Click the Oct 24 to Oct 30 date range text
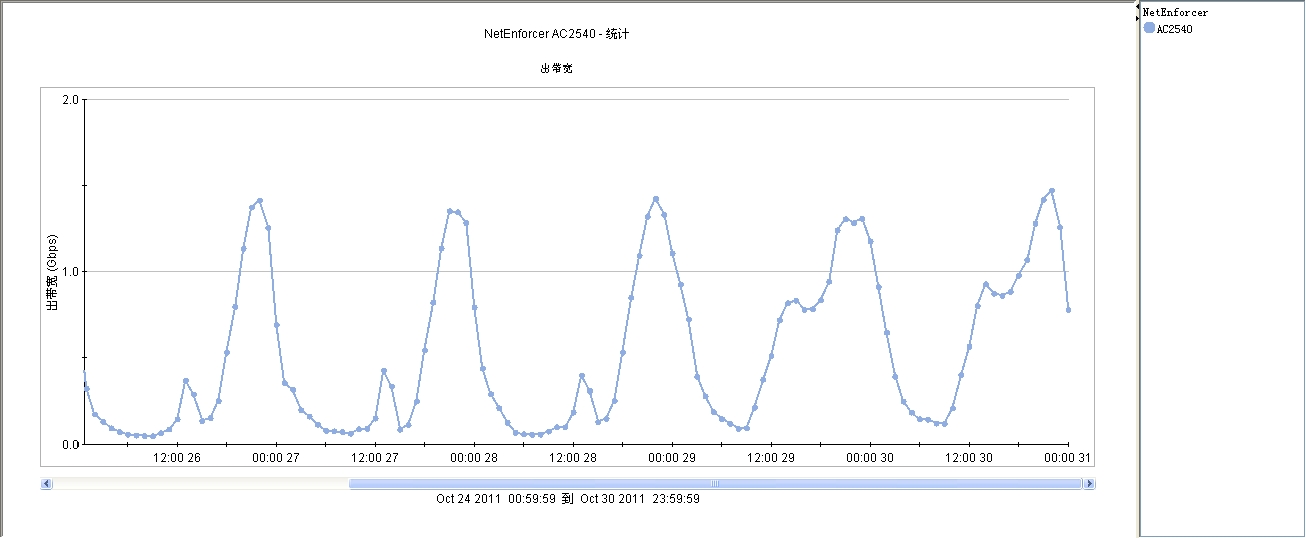 click(x=567, y=498)
